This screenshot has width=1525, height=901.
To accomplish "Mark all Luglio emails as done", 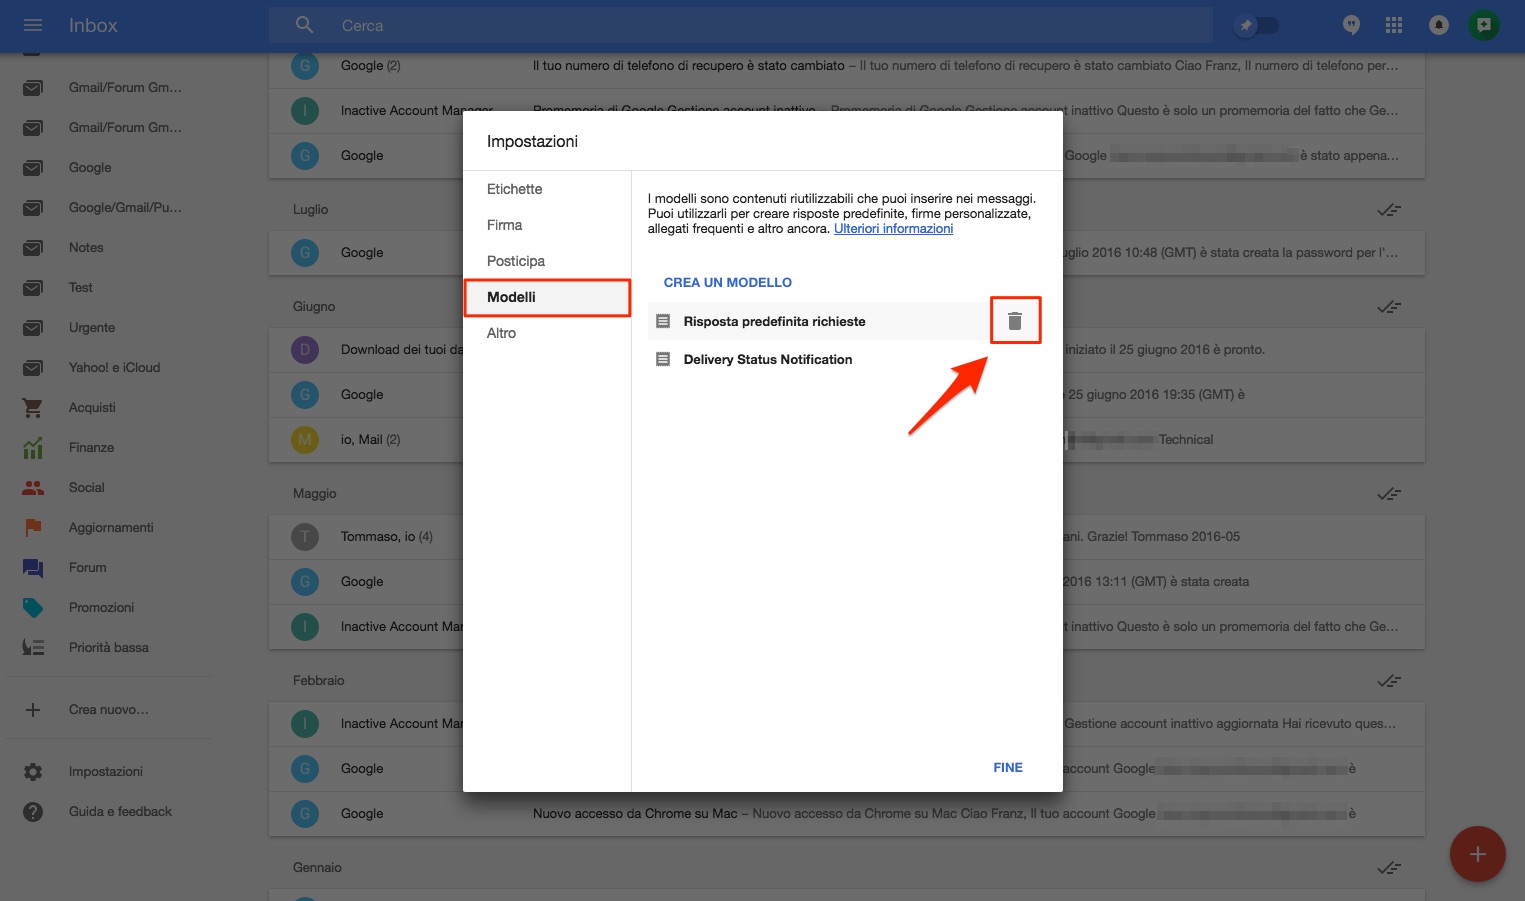I will pos(1389,210).
